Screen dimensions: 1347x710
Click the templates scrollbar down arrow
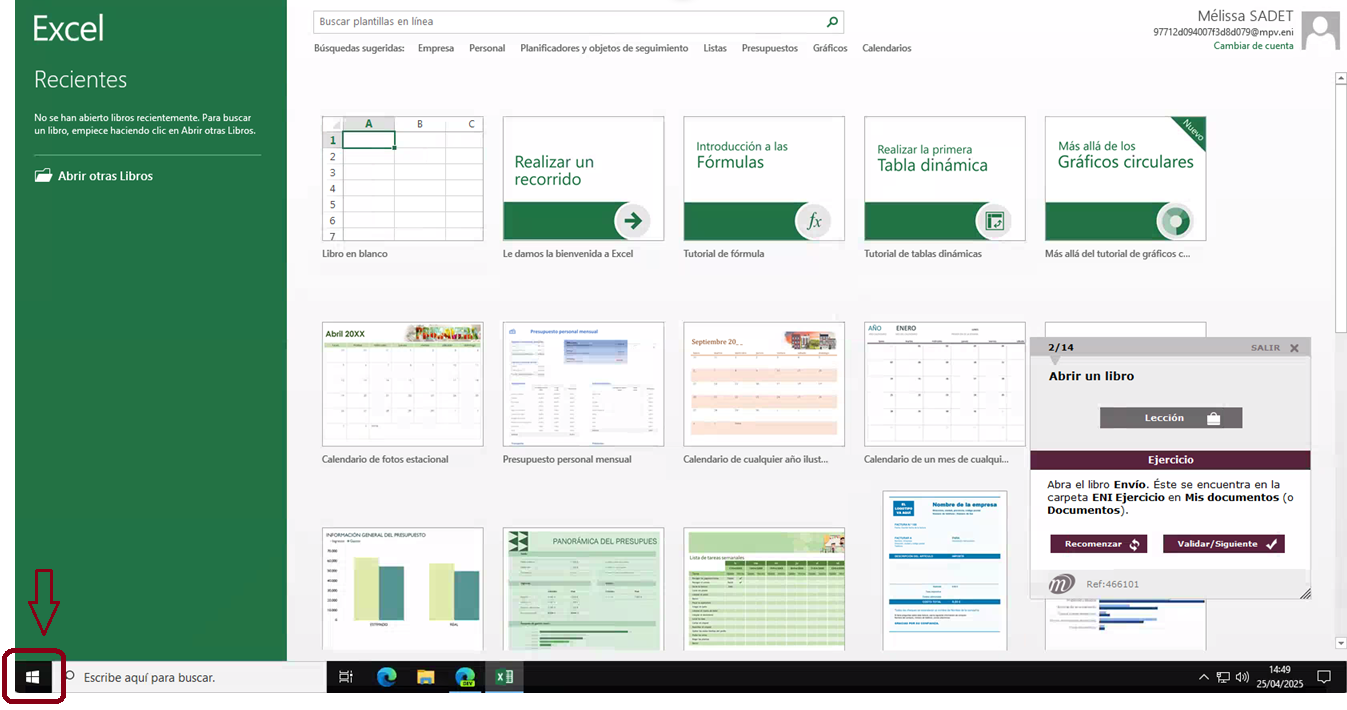(x=1340, y=643)
